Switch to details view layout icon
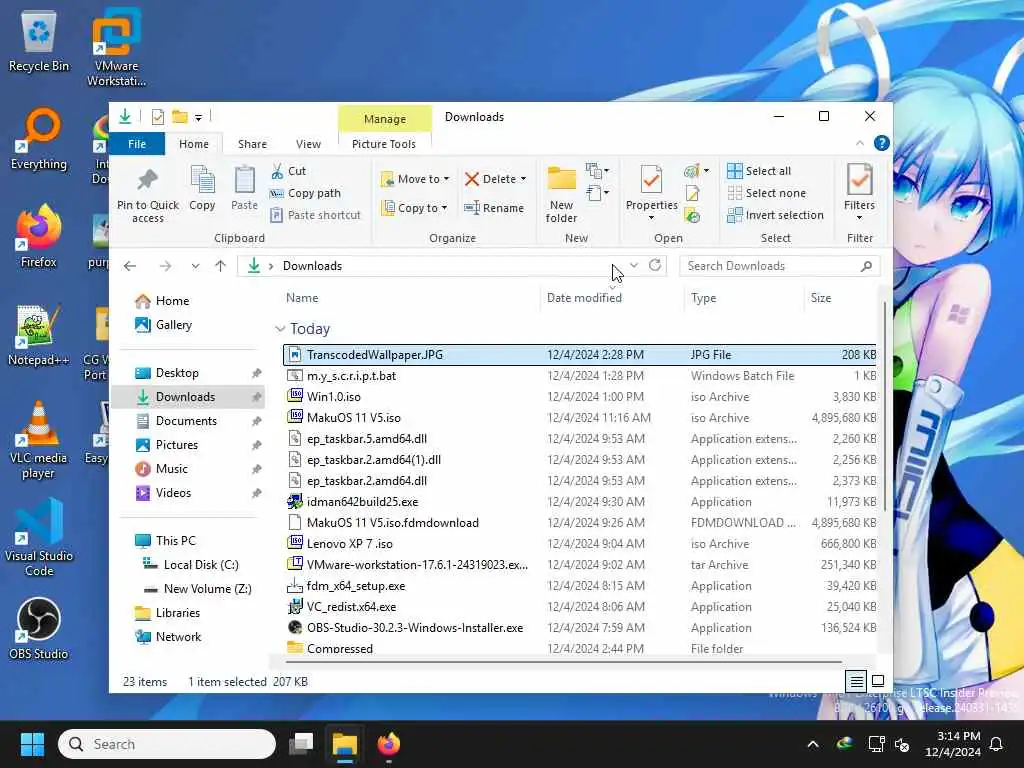Viewport: 1024px width, 768px height. tap(856, 682)
